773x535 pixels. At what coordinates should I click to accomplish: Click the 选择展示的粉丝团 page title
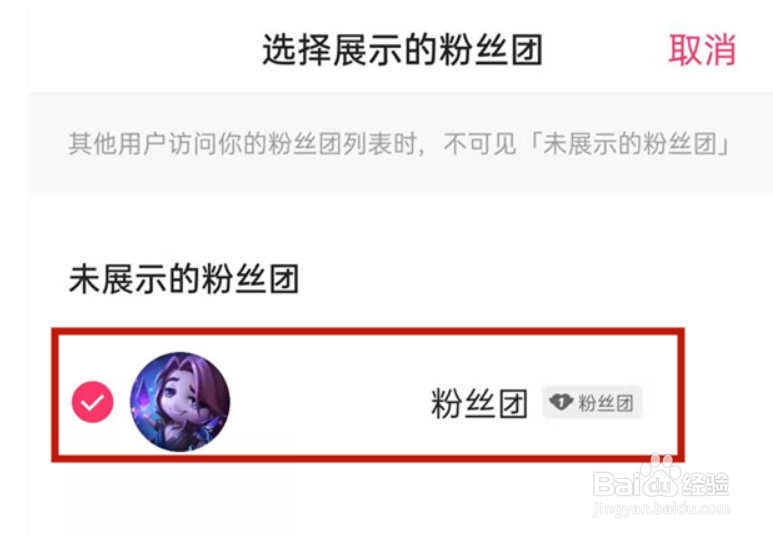[403, 50]
